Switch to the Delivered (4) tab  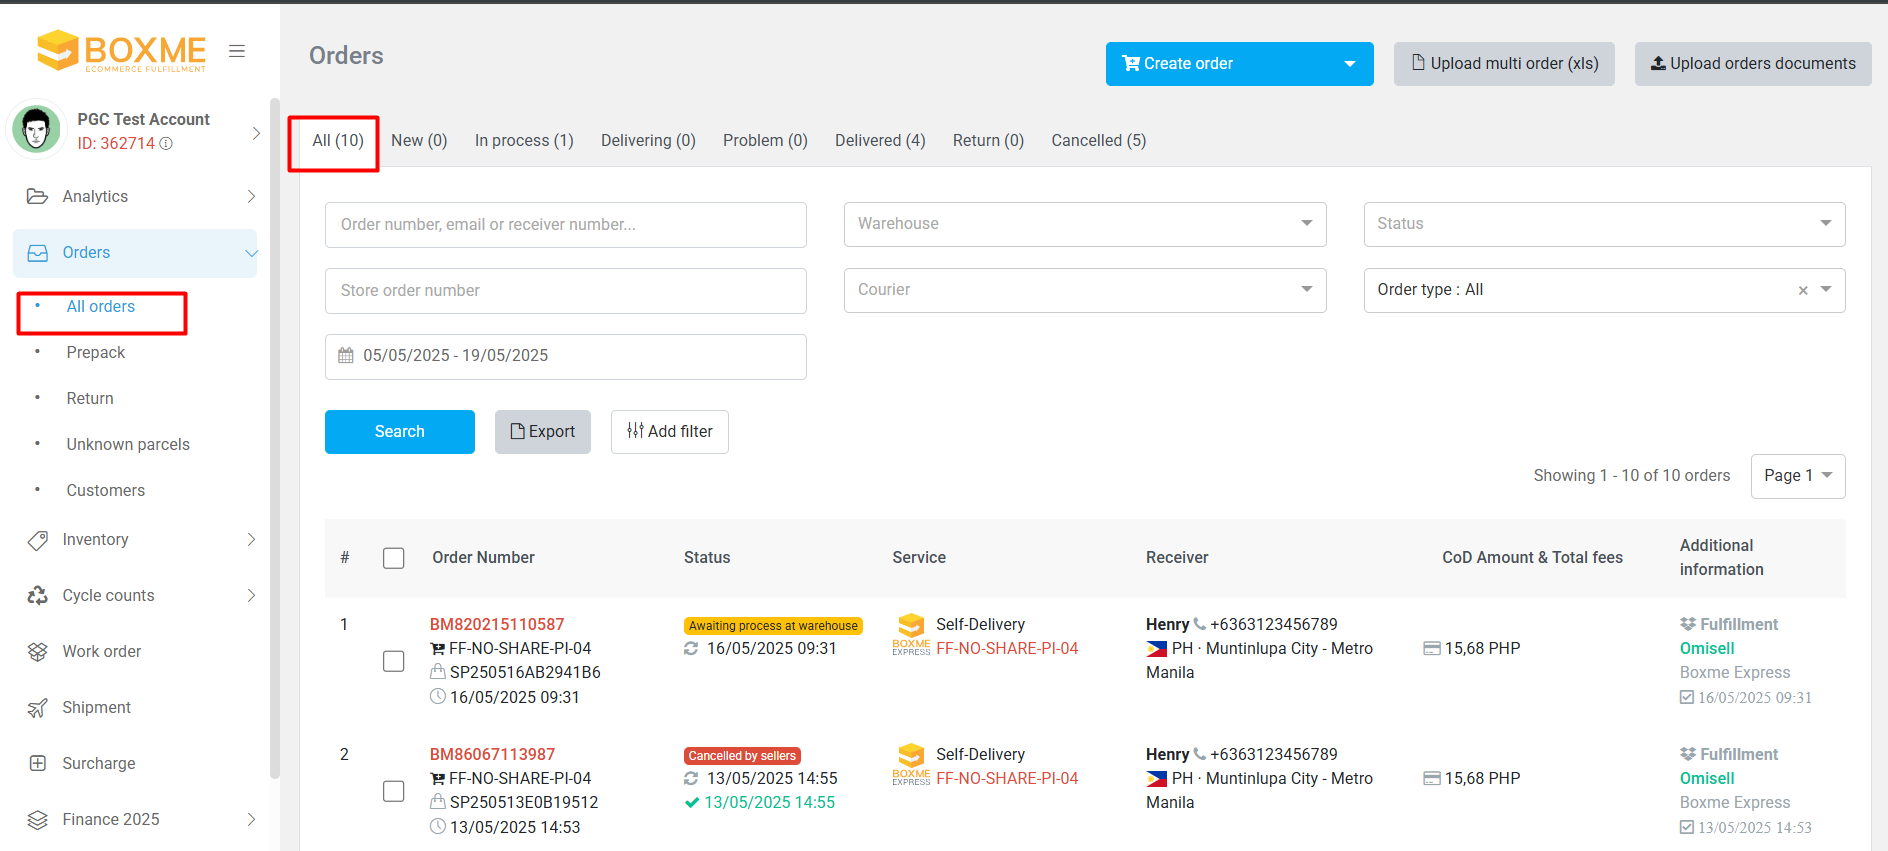pyautogui.click(x=880, y=141)
